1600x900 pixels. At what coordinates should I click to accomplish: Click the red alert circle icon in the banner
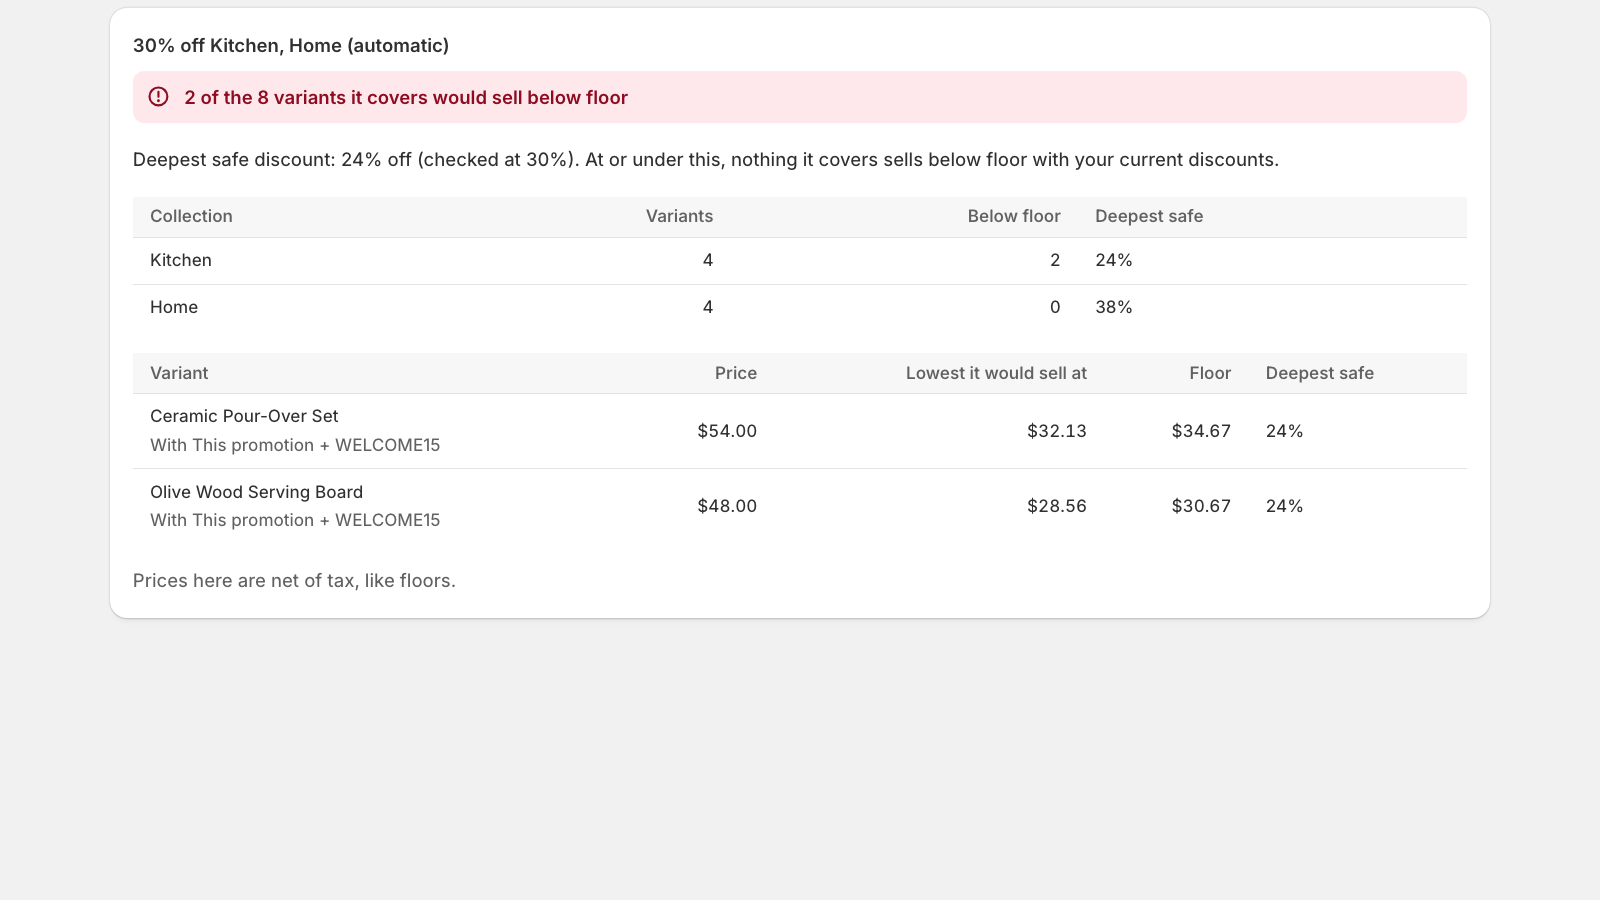click(x=158, y=97)
